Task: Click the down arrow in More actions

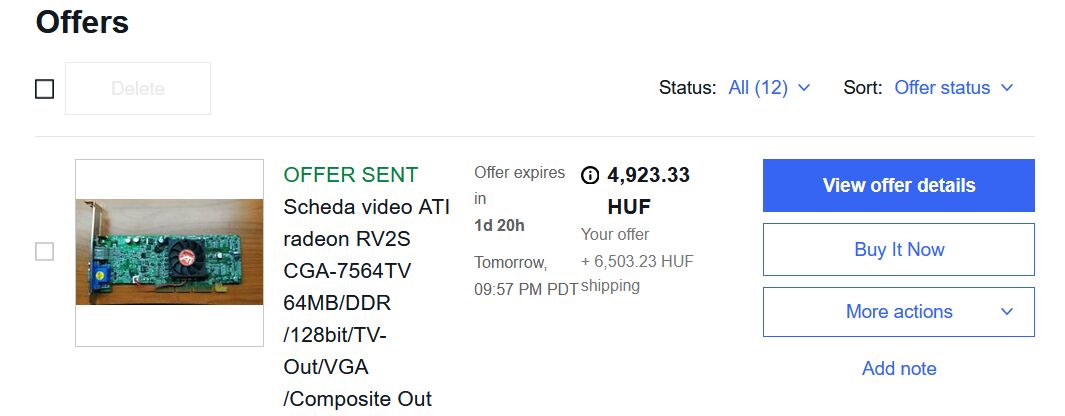Action: pos(1007,312)
